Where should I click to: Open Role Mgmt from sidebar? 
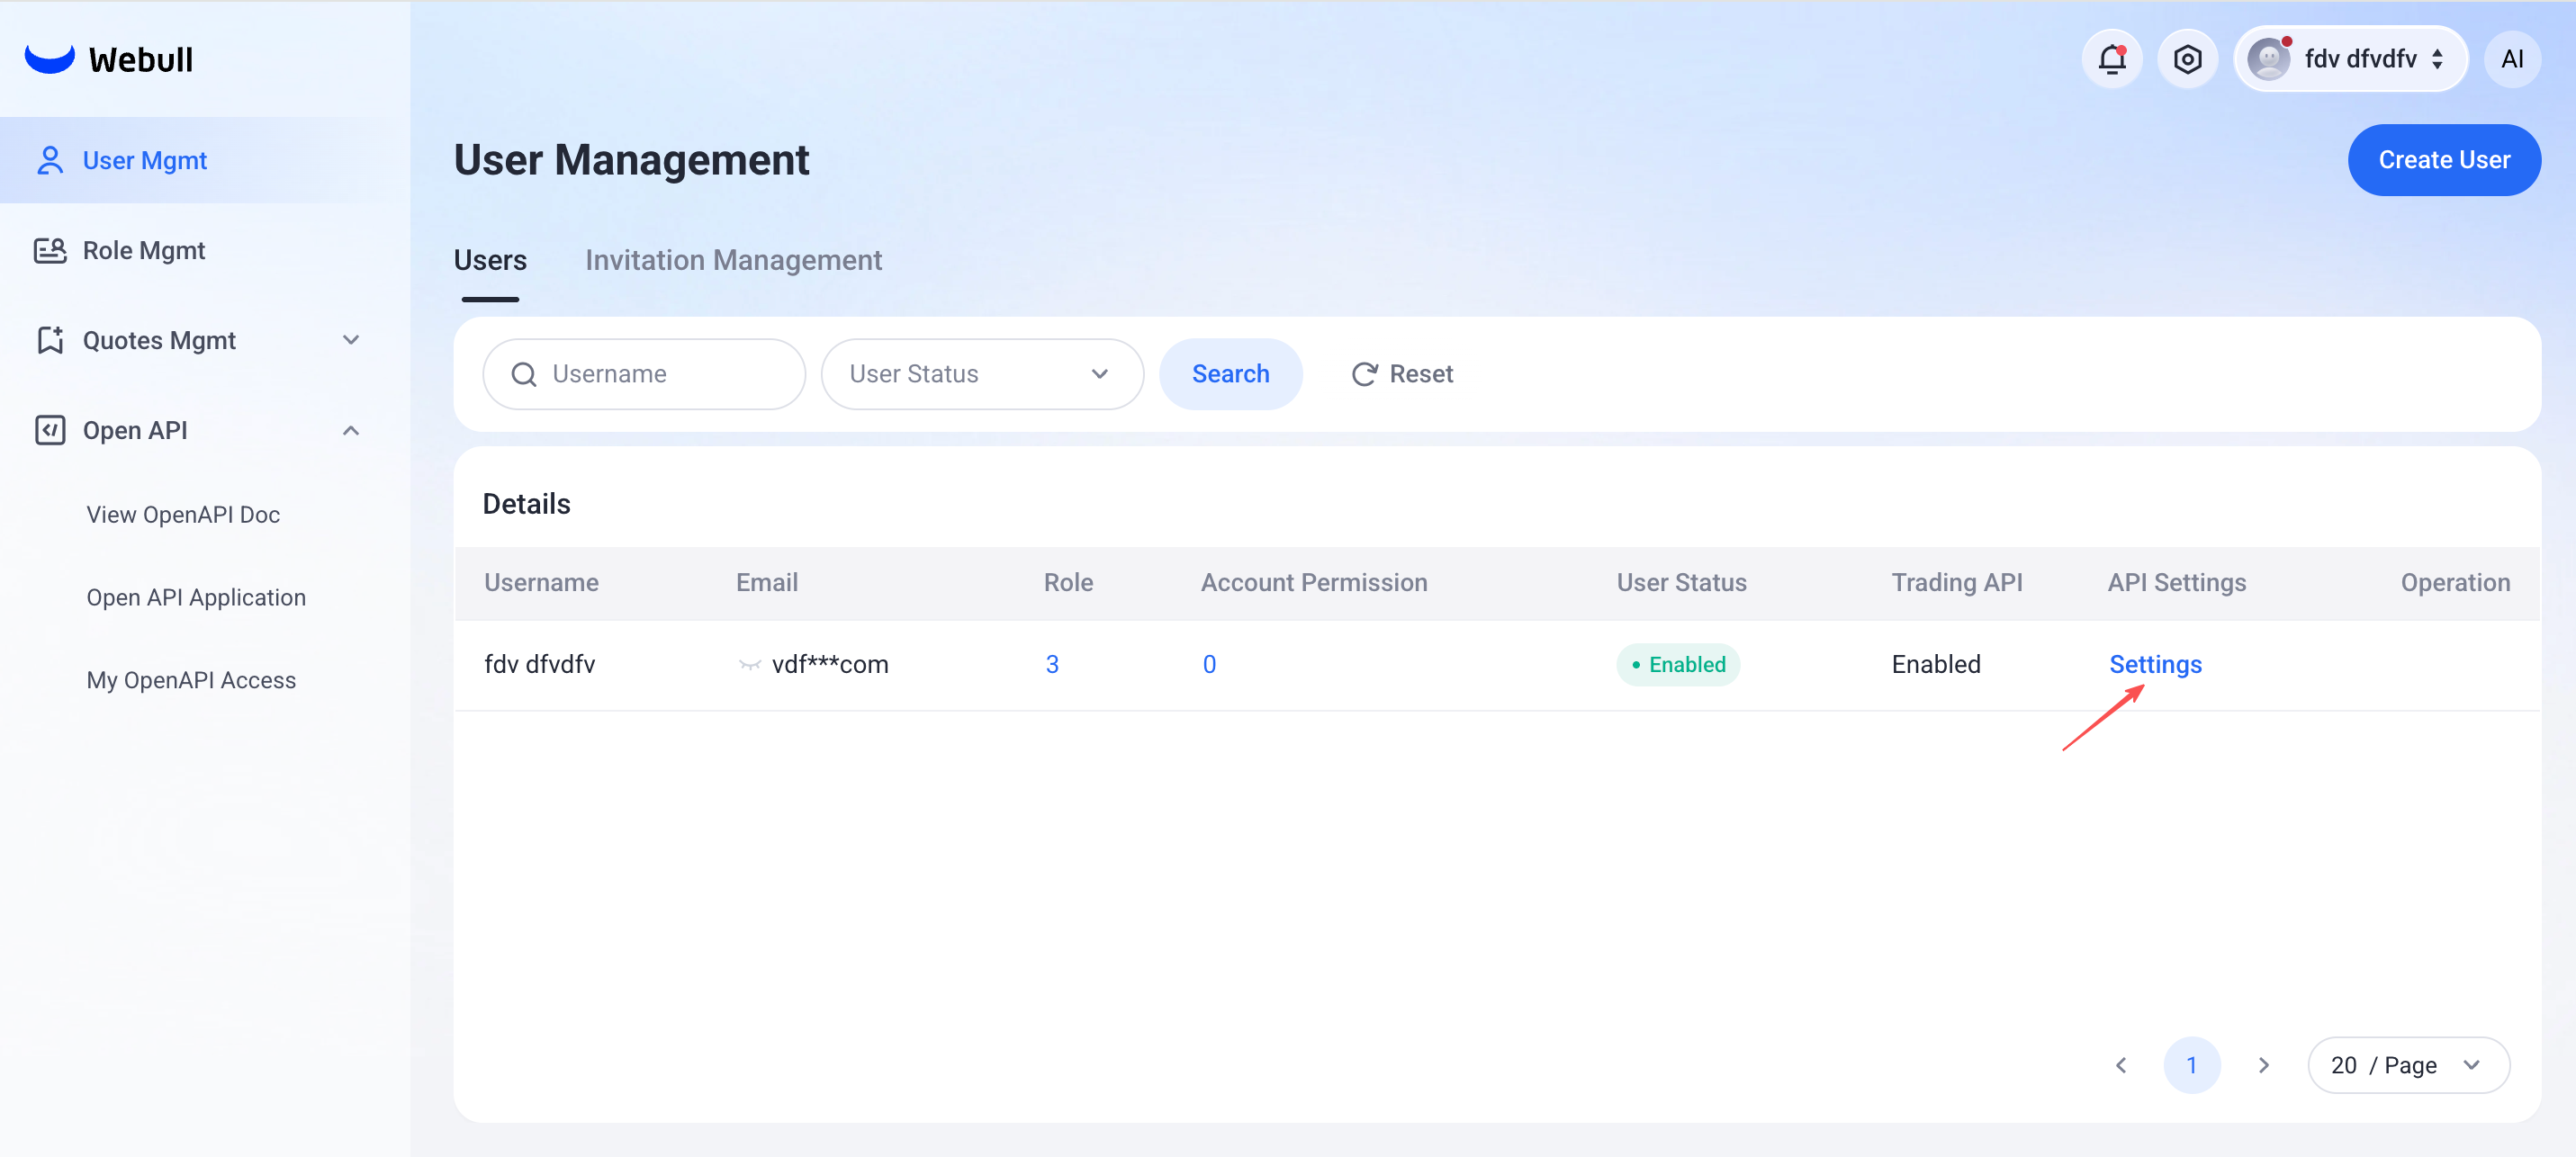205,250
